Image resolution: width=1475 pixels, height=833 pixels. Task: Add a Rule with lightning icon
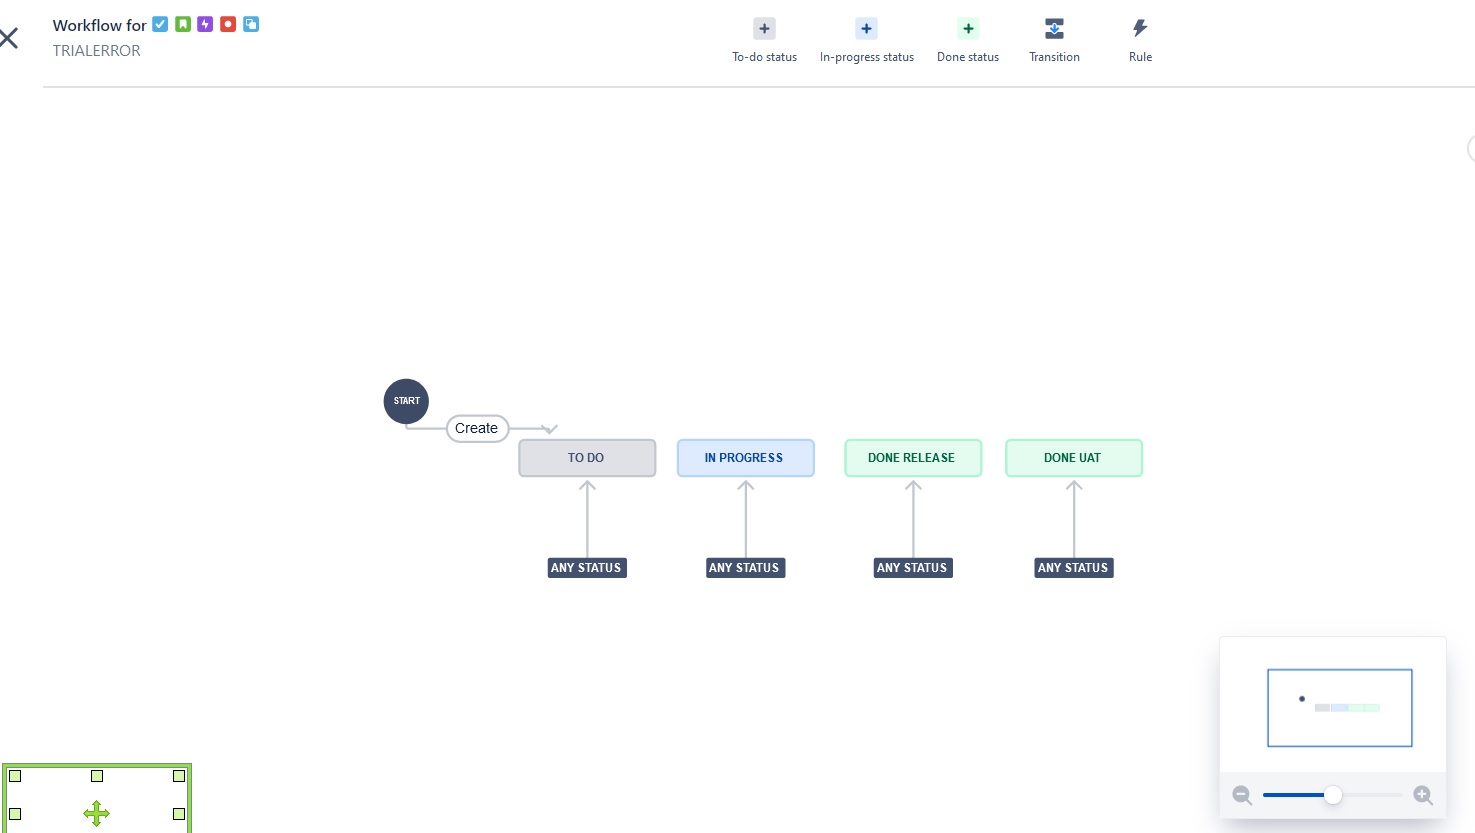(x=1140, y=40)
